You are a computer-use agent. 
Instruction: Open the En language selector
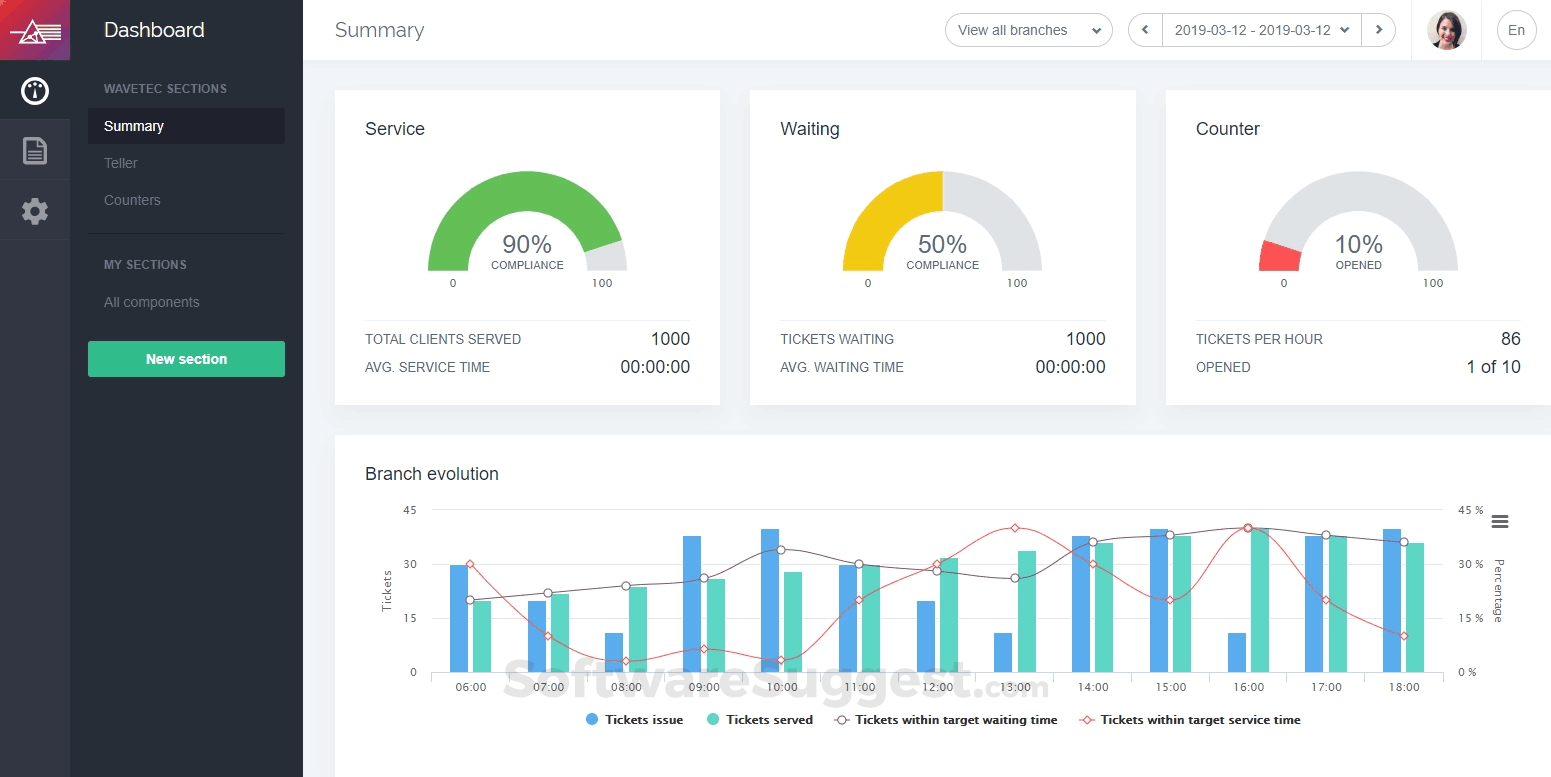click(x=1516, y=30)
